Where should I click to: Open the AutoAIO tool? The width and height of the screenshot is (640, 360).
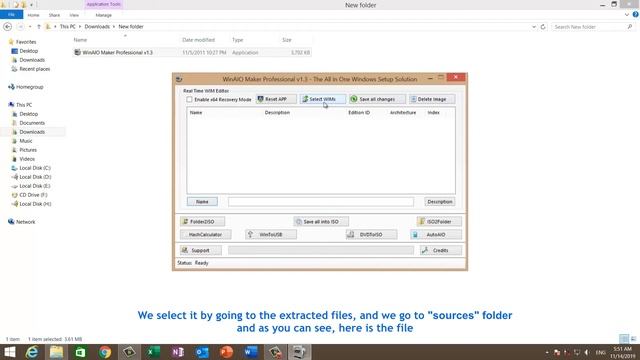point(436,235)
